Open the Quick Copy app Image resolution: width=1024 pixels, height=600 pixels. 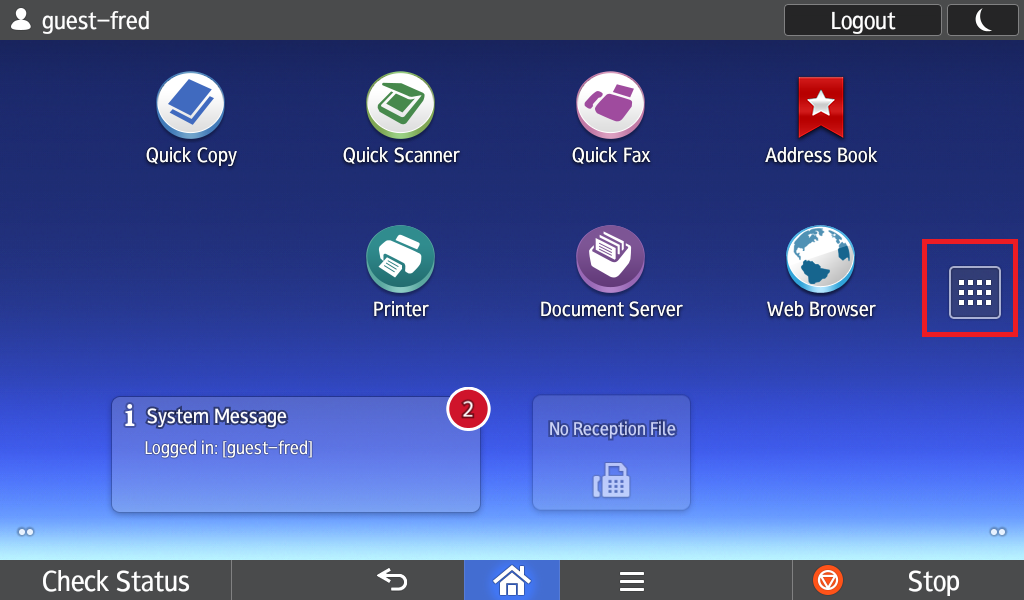point(190,106)
